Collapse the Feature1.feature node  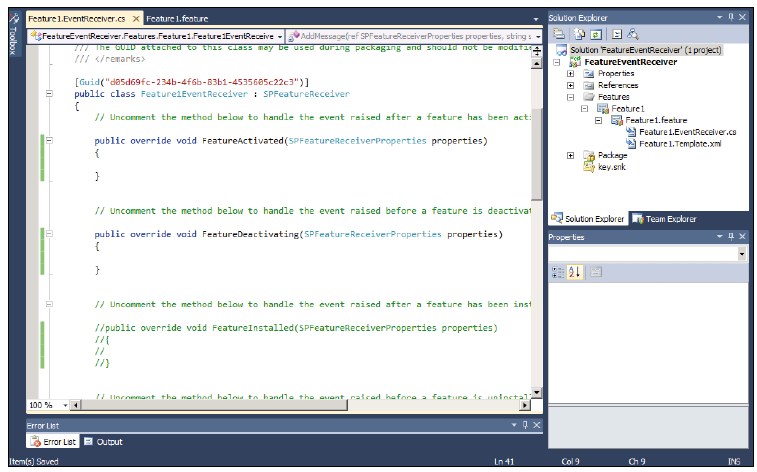pos(598,120)
